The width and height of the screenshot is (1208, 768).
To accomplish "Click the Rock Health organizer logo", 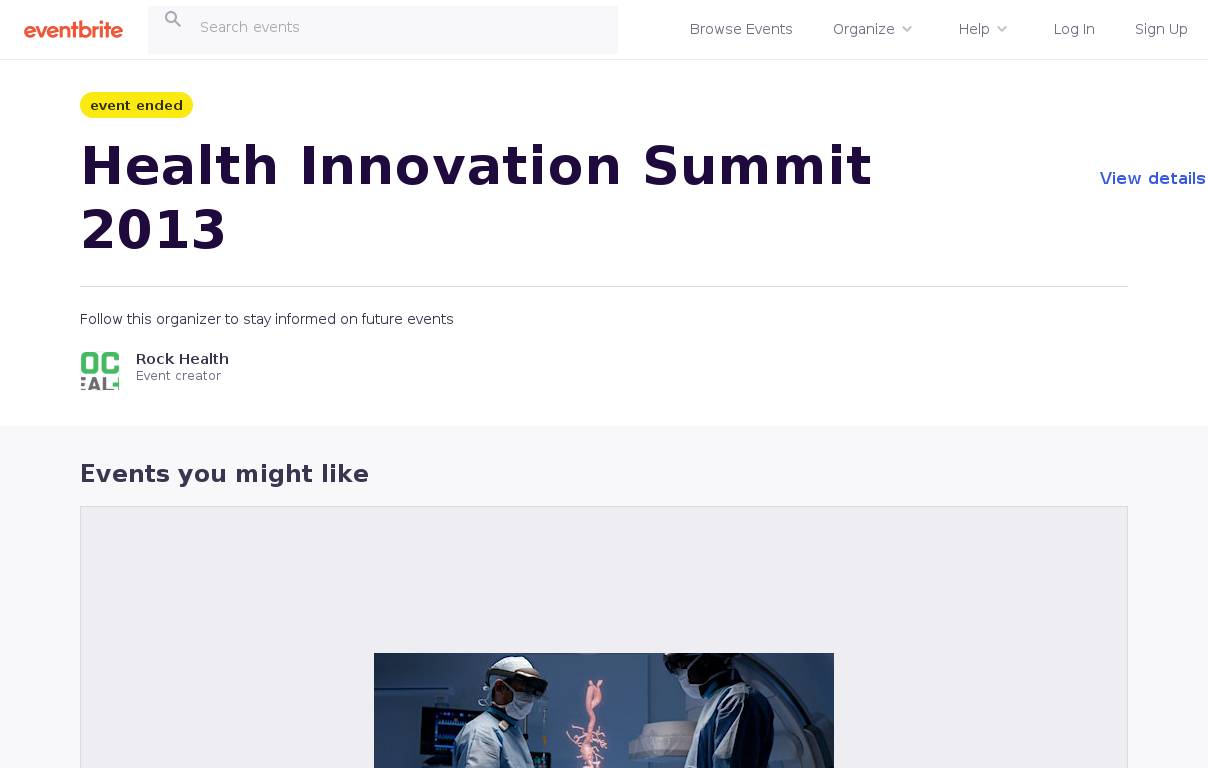I will pyautogui.click(x=100, y=370).
